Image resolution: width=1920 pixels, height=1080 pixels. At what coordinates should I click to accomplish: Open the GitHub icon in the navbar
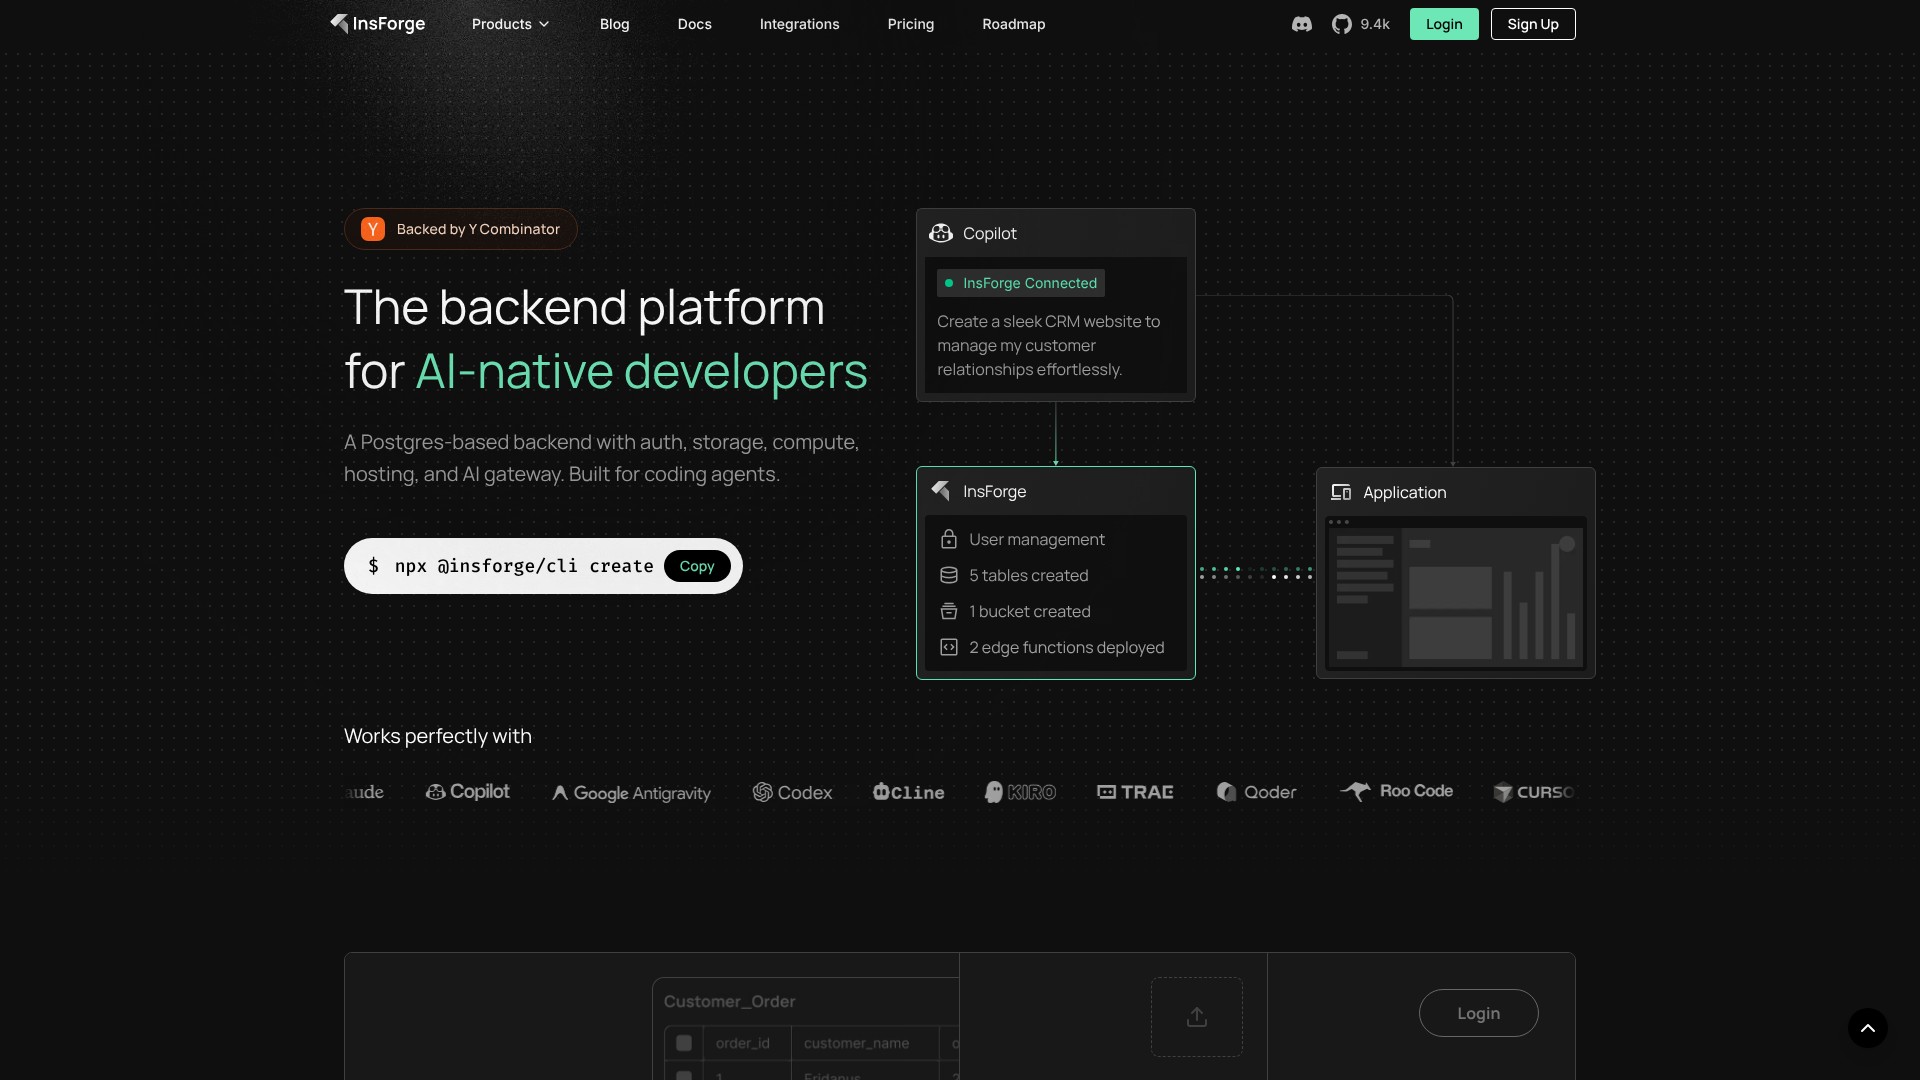[x=1341, y=24]
